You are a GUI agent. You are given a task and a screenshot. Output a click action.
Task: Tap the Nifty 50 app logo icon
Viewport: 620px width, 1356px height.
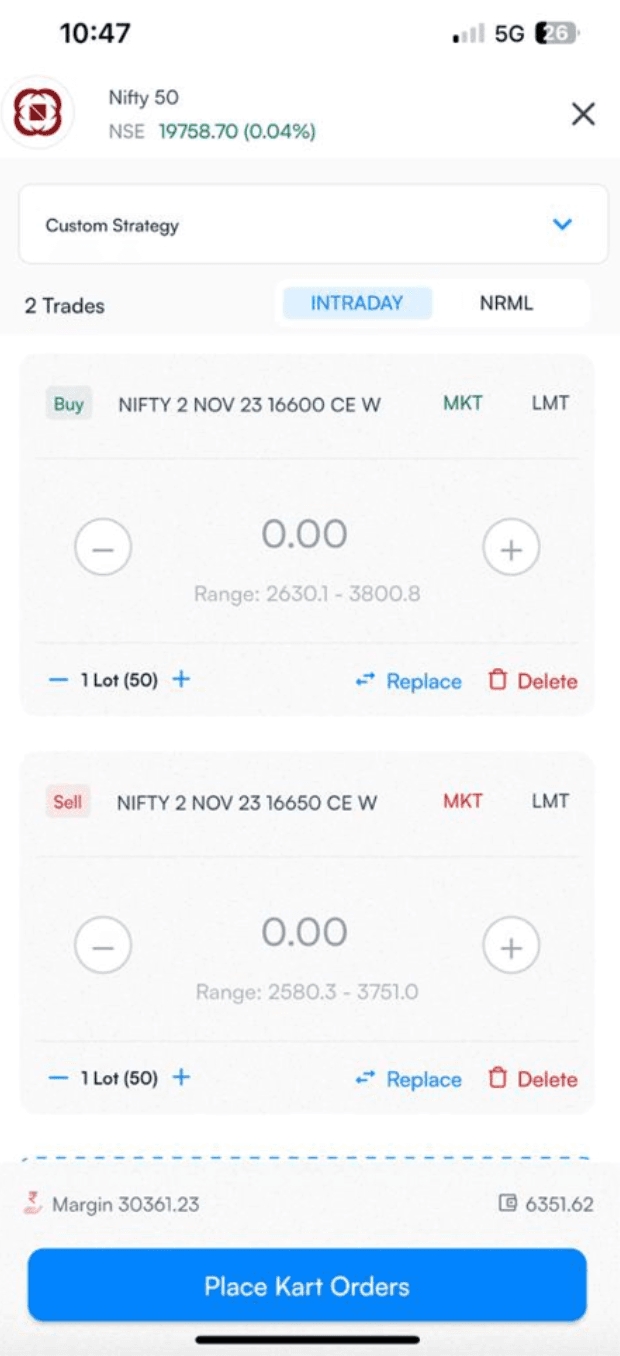point(37,113)
